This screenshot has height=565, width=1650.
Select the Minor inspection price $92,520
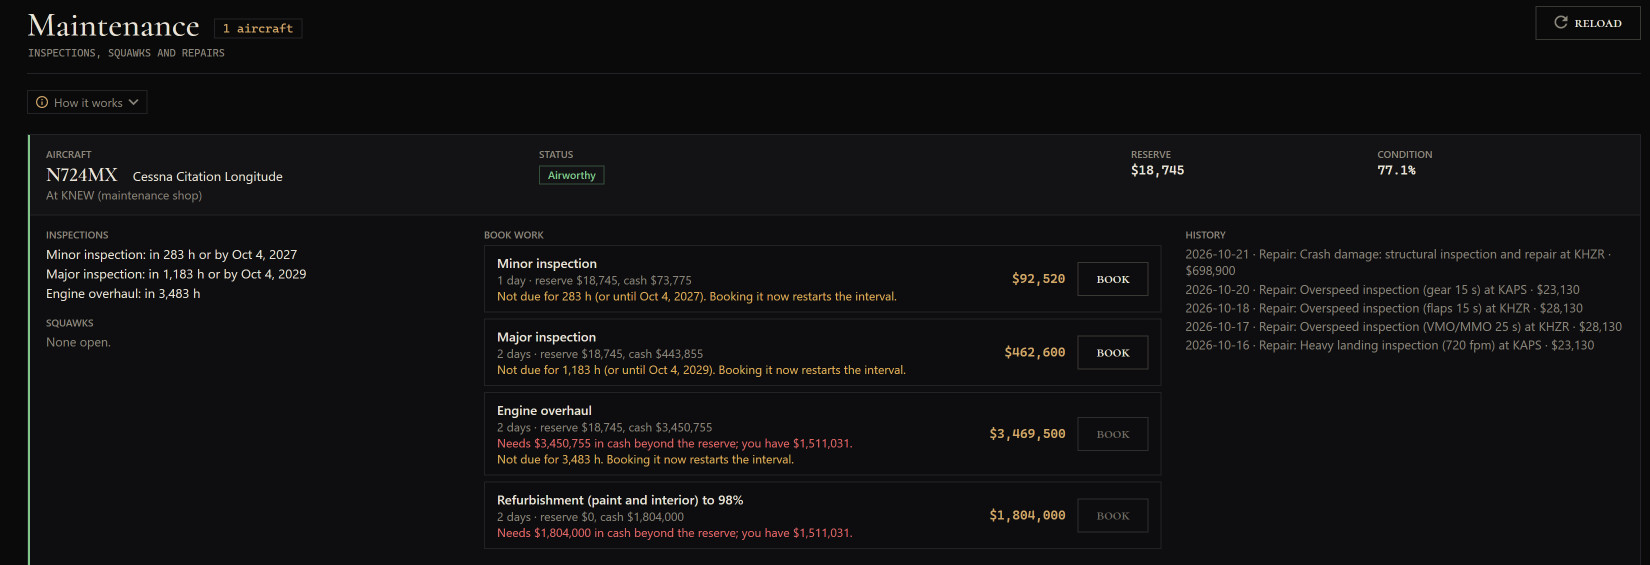(1038, 279)
